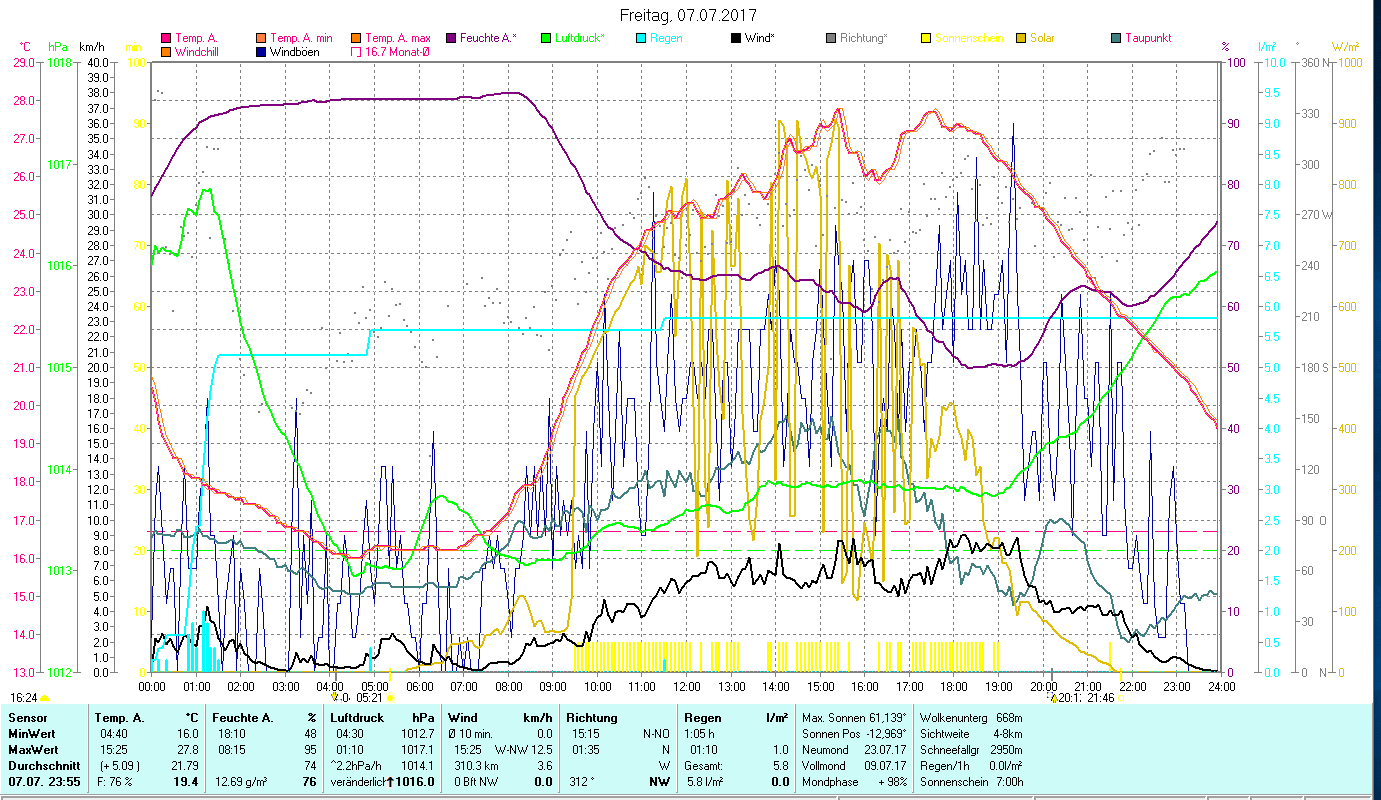Click the '16.7 Monat-Ø' legend label

[398, 52]
